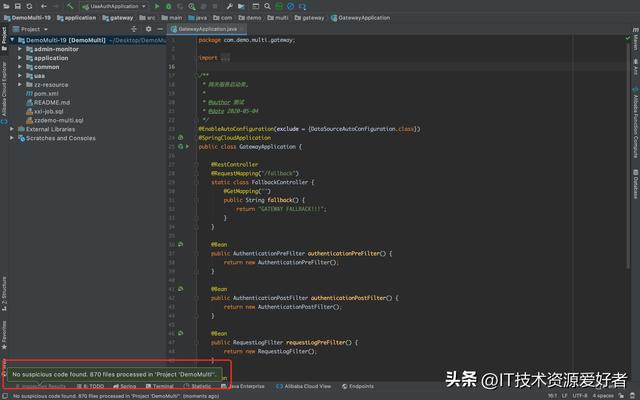This screenshot has width=640, height=400.
Task: Click the GatewayApplication breadcrumb item
Action: click(x=360, y=18)
